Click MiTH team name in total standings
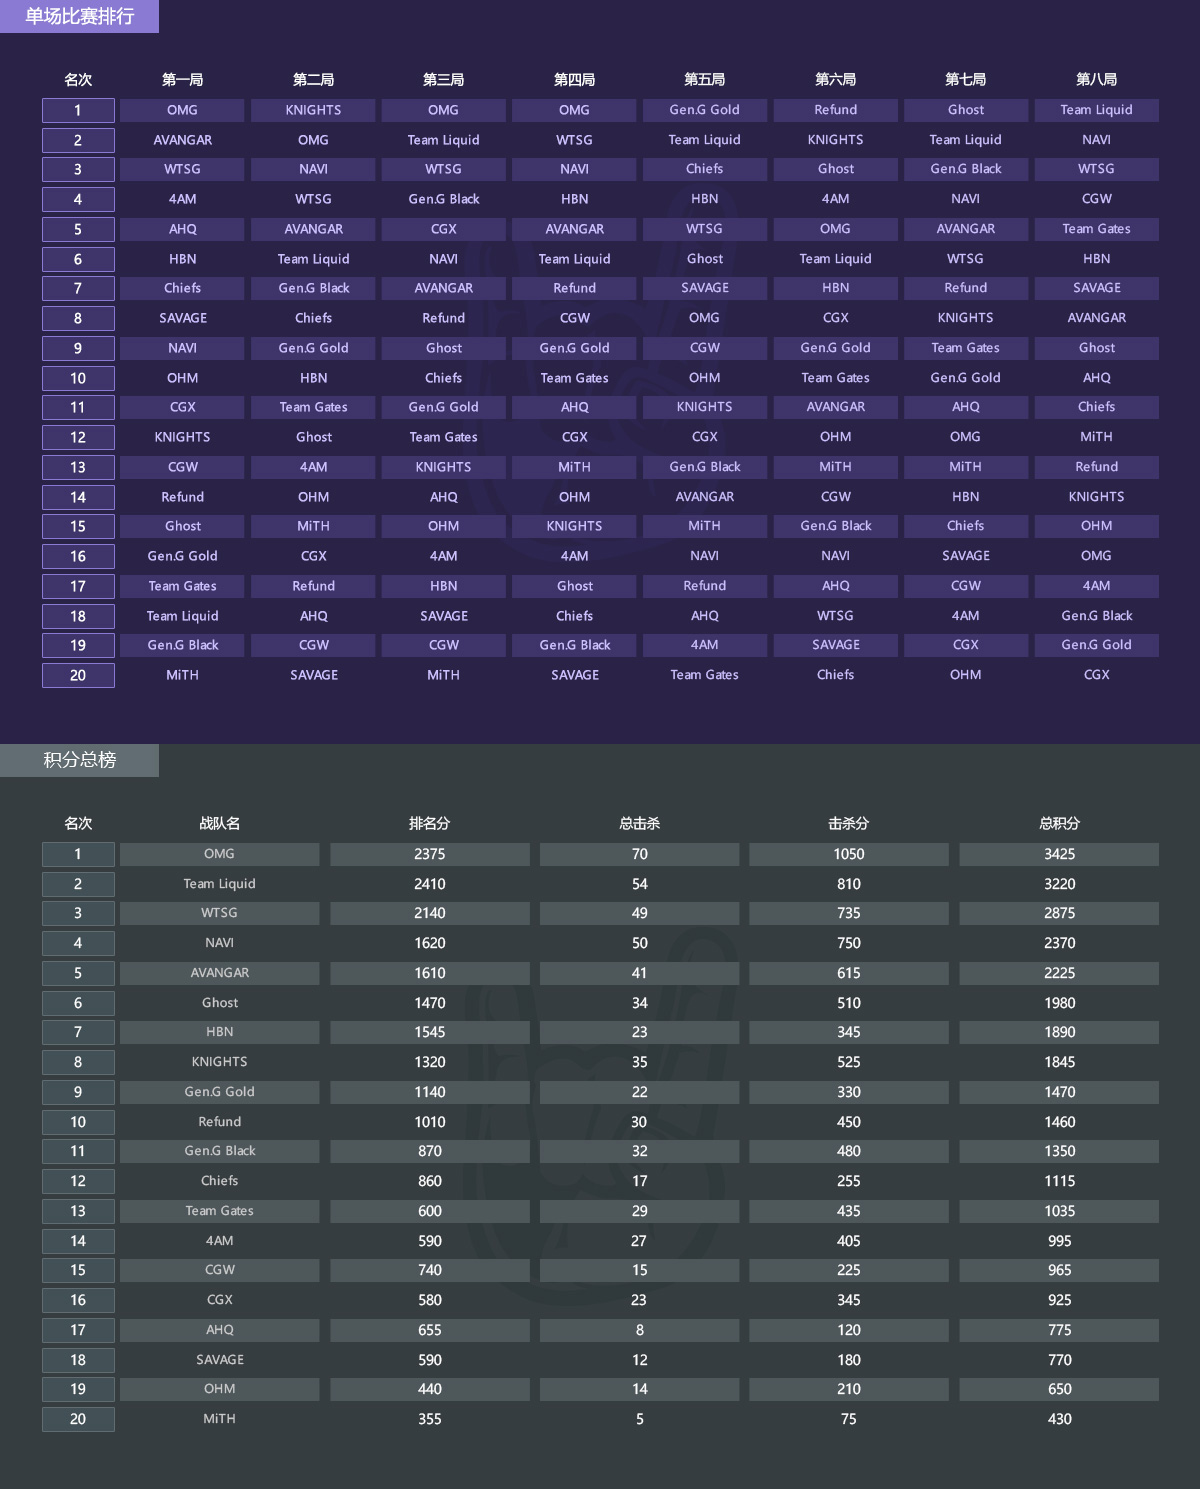The image size is (1200, 1489). pos(219,1419)
